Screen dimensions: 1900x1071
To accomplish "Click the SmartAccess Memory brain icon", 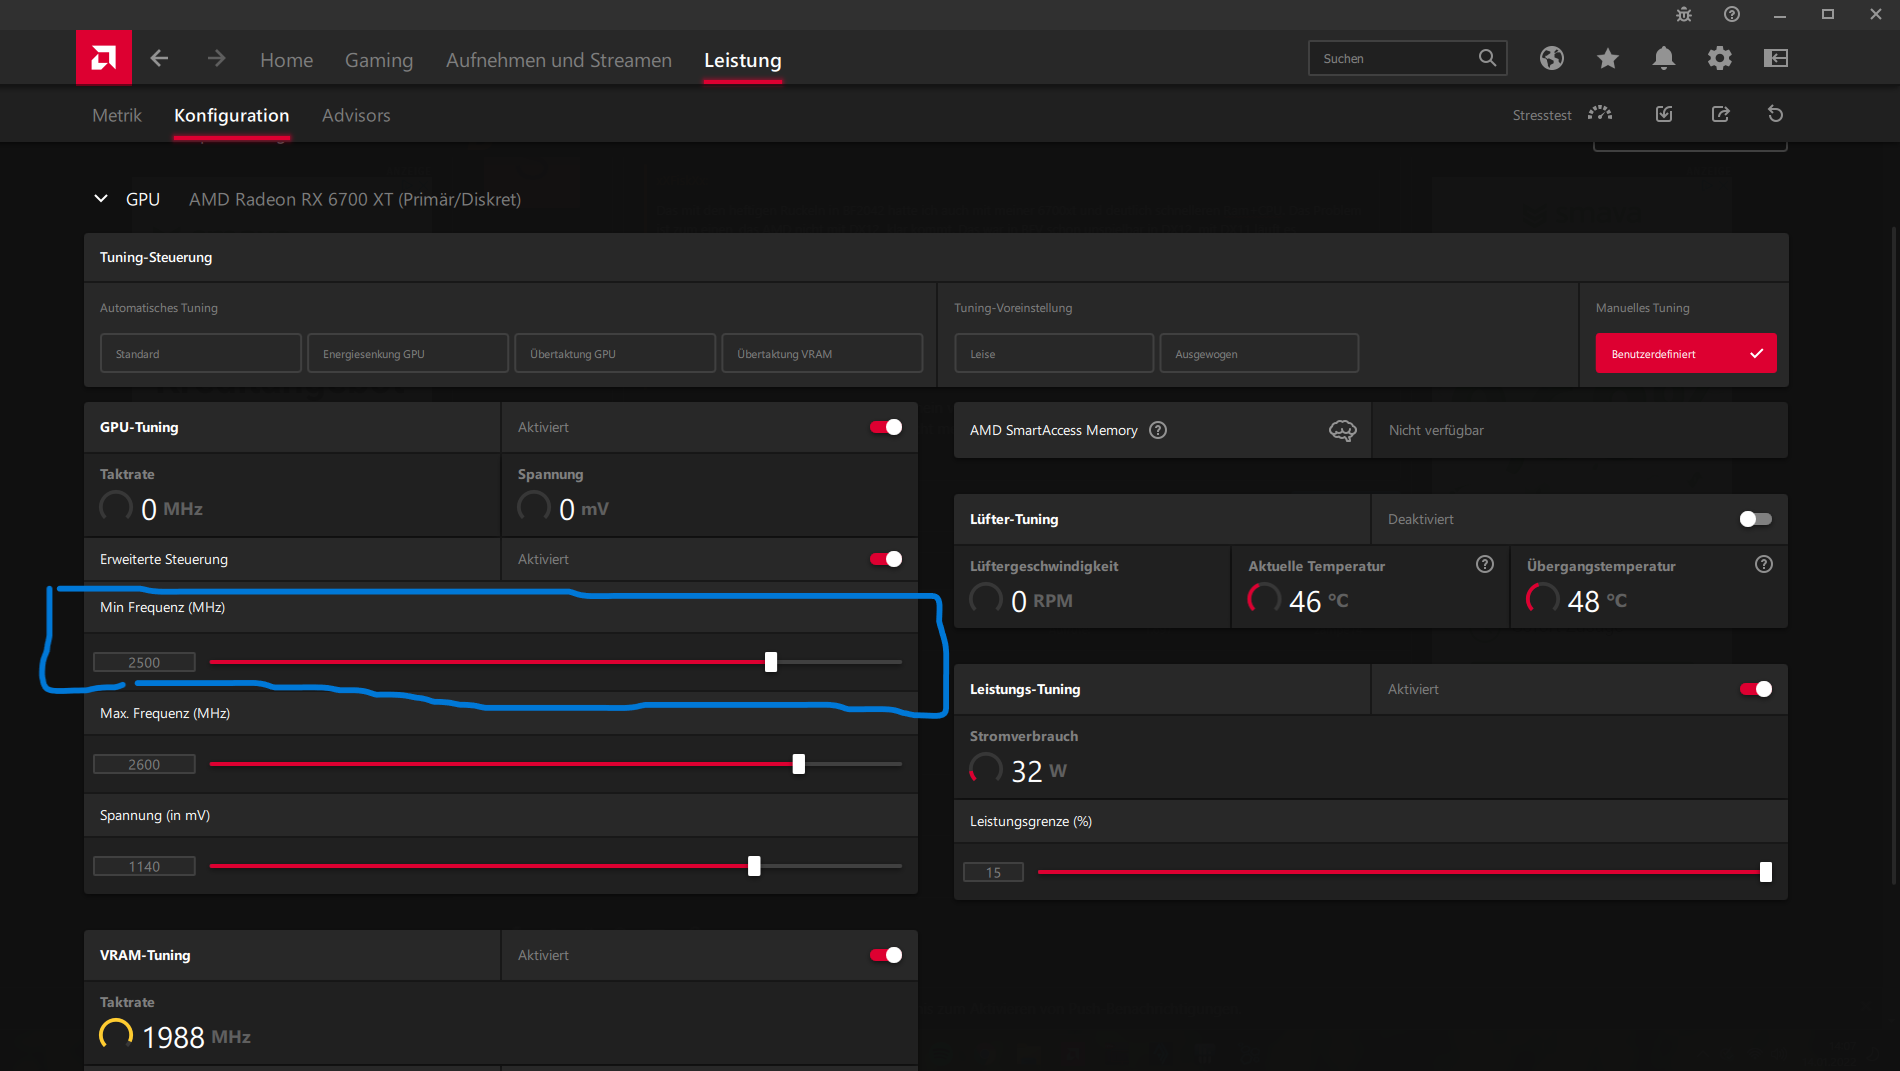I will pyautogui.click(x=1343, y=430).
